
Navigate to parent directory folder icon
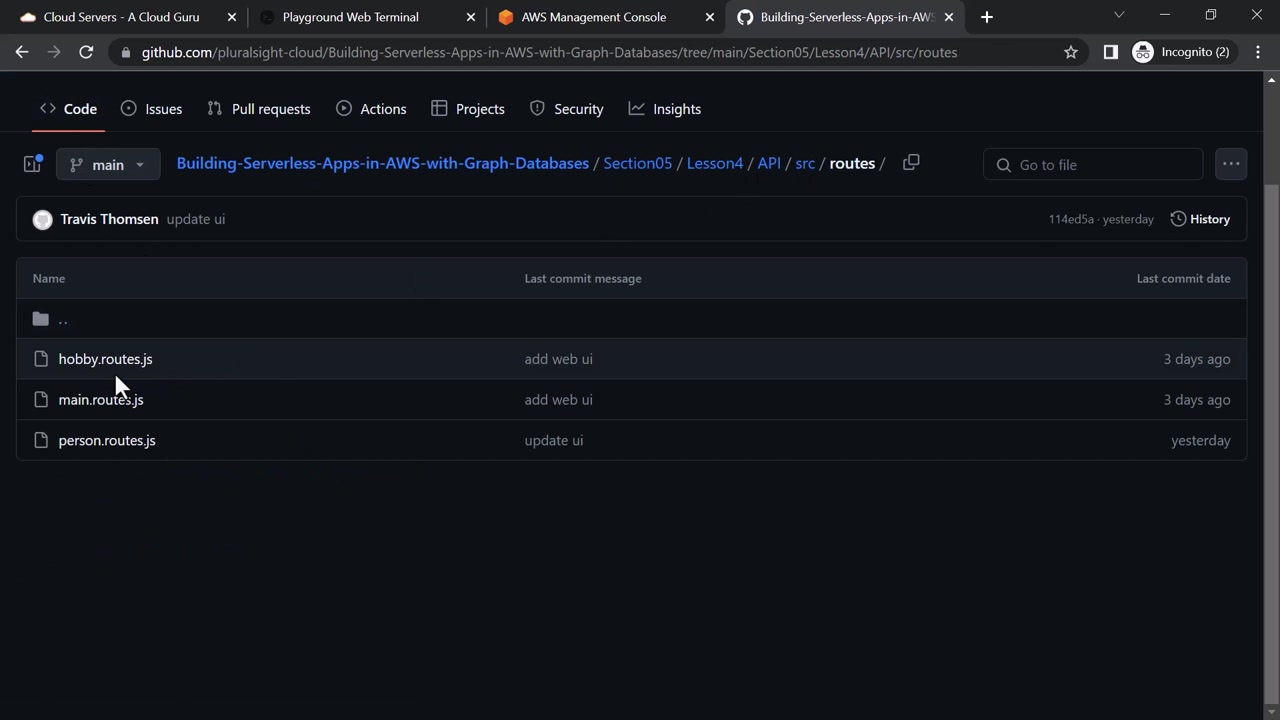(41, 319)
